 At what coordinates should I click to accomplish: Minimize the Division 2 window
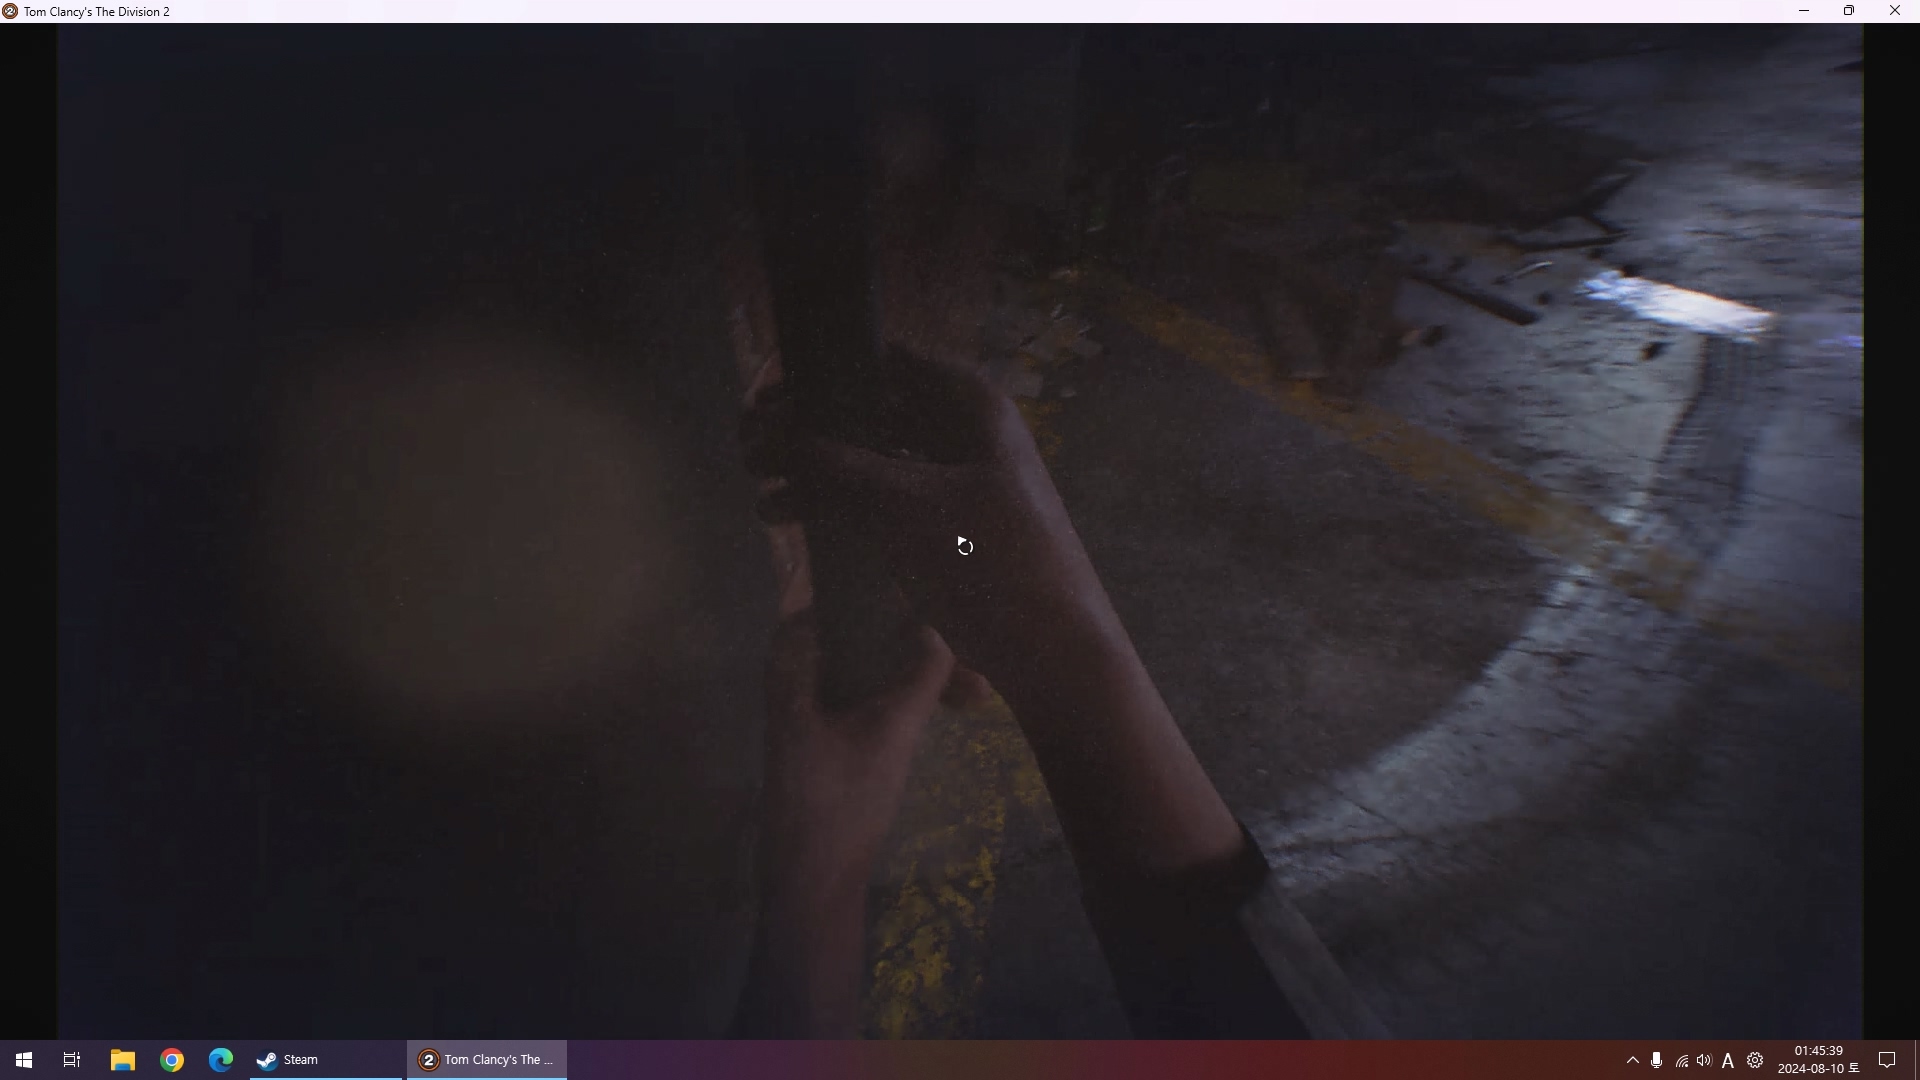(x=1804, y=11)
